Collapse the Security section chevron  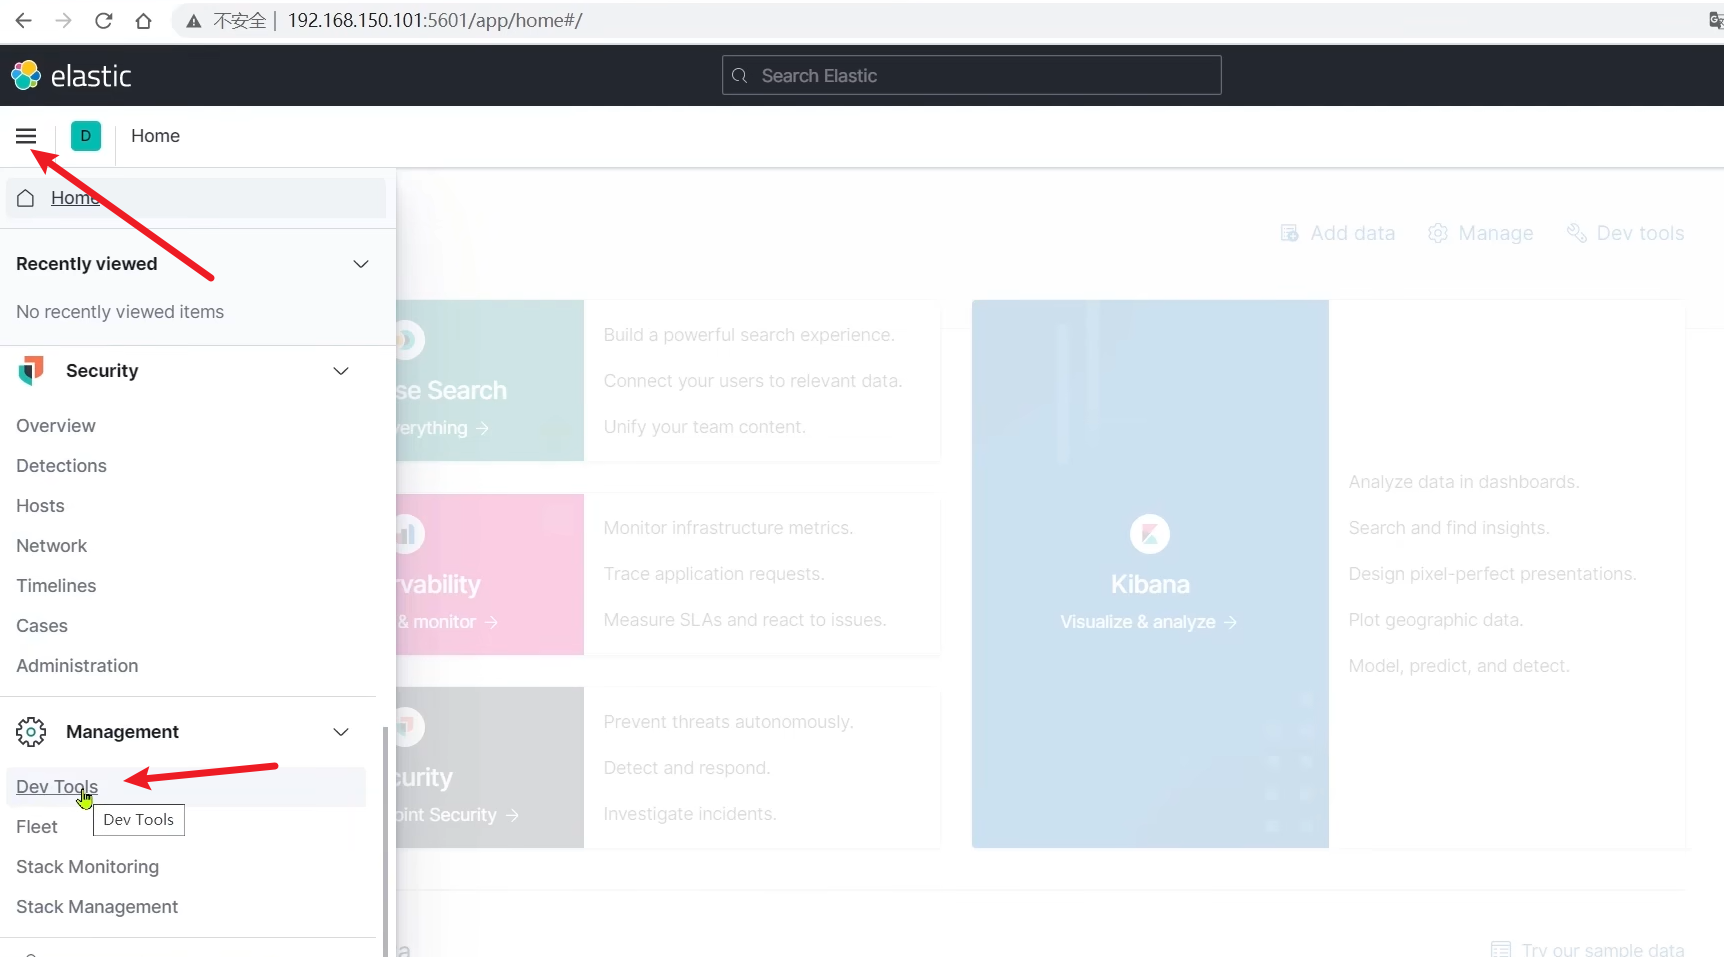click(341, 371)
